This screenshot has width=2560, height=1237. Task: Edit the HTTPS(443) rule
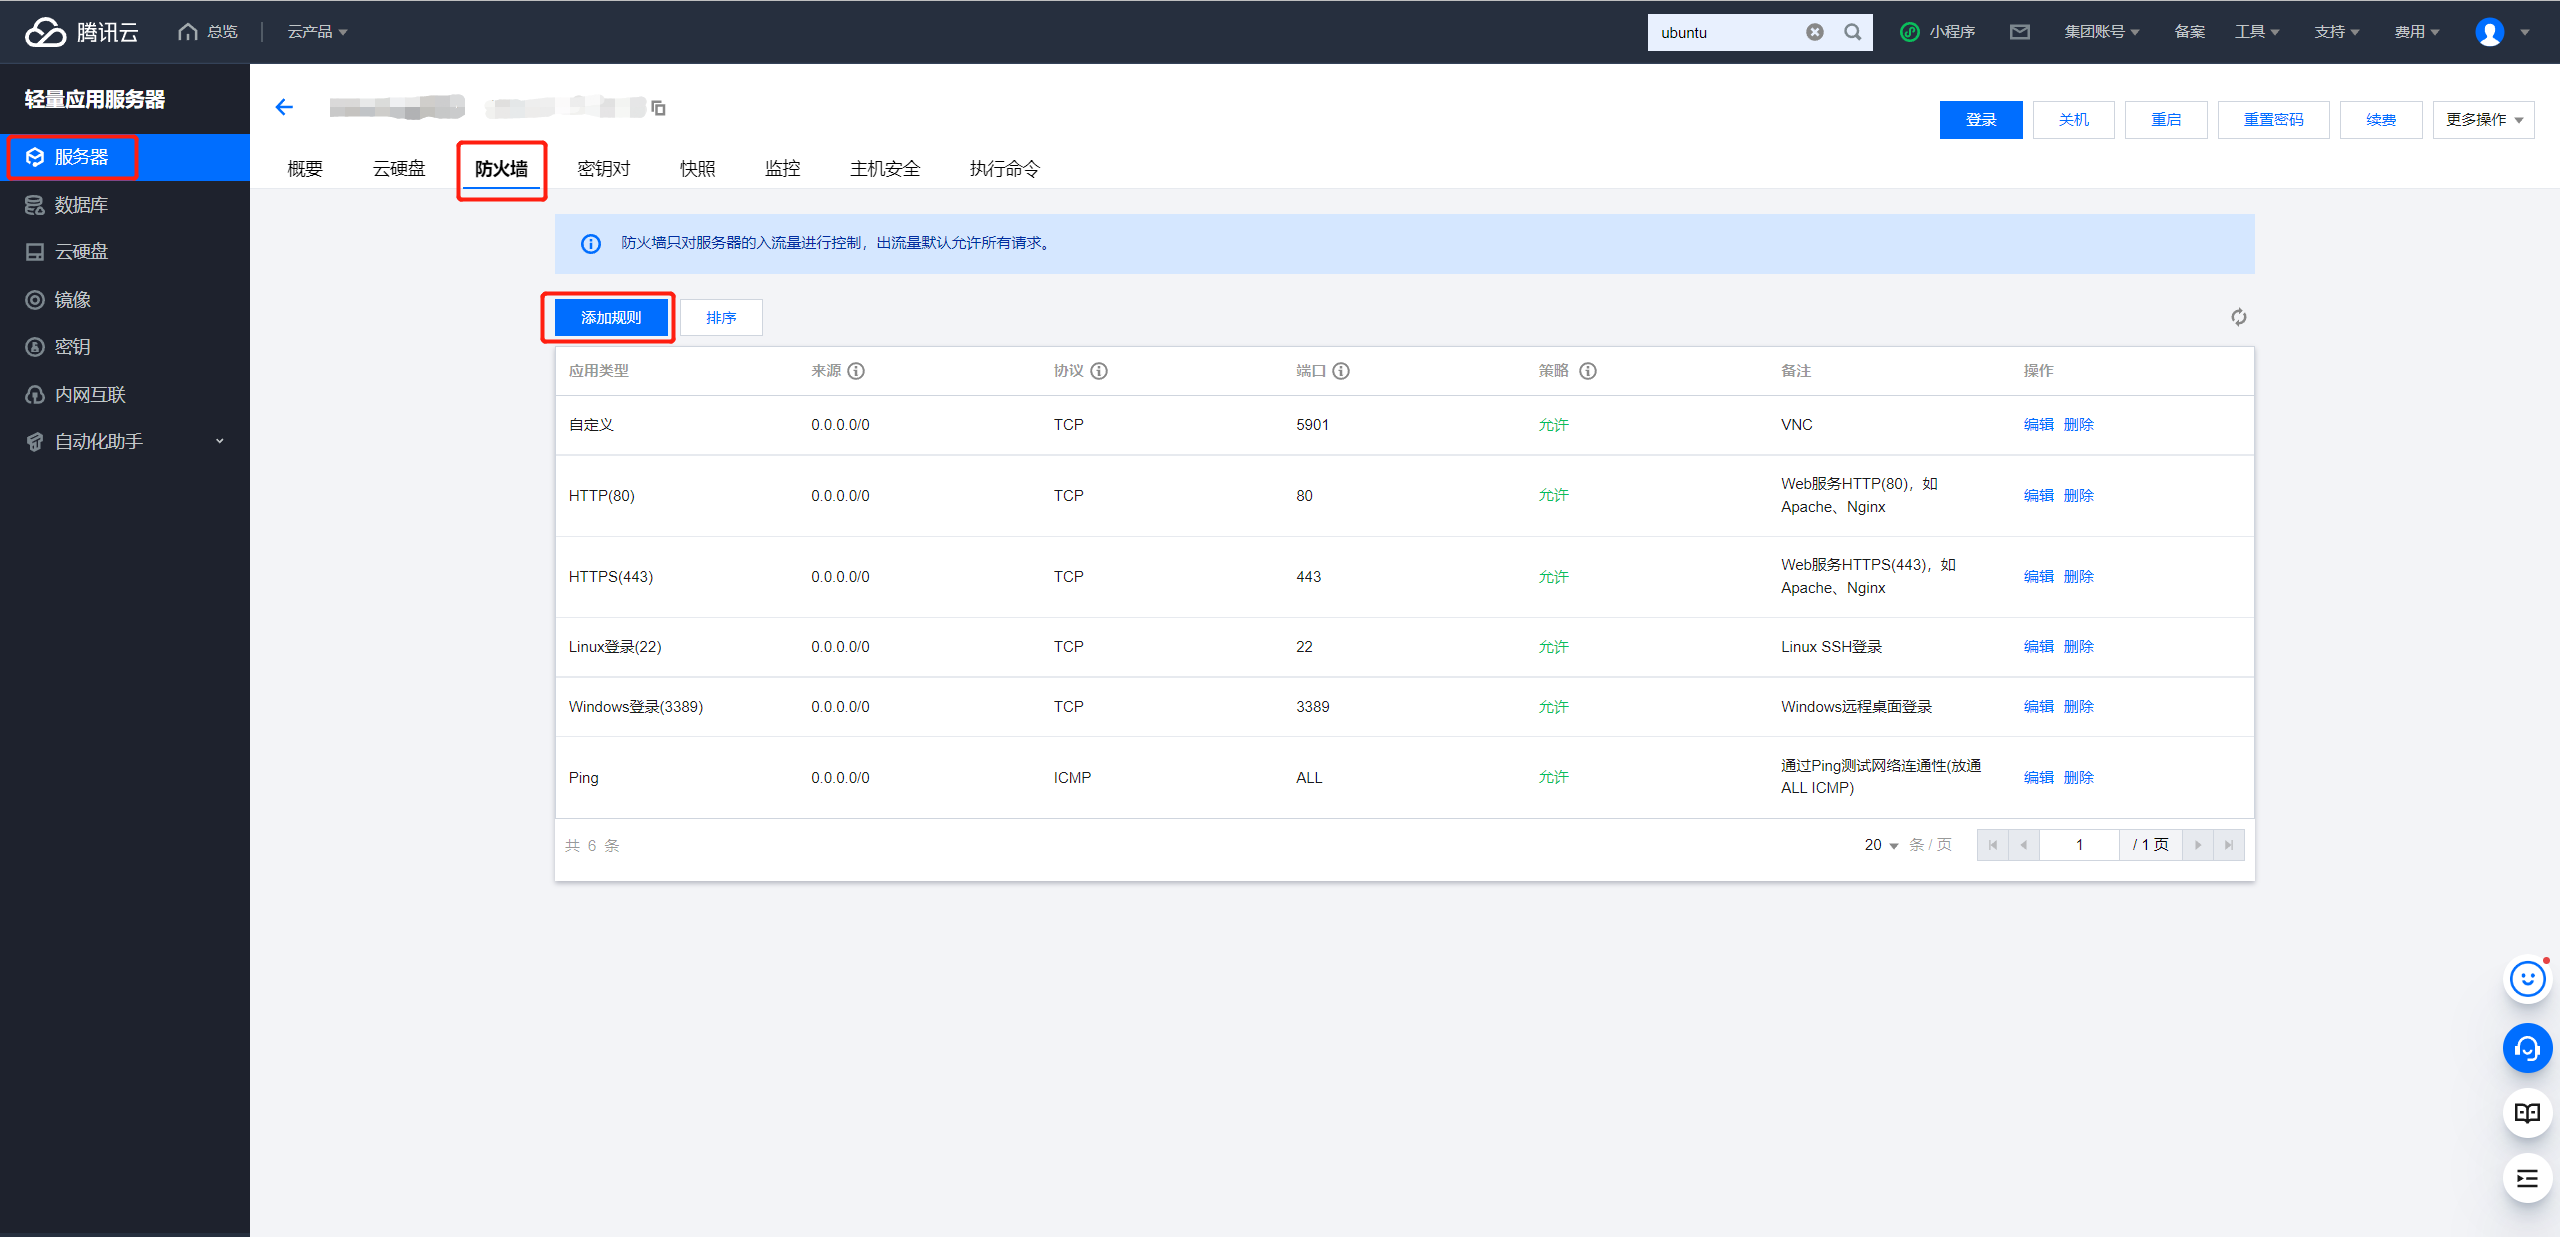pos(2038,577)
